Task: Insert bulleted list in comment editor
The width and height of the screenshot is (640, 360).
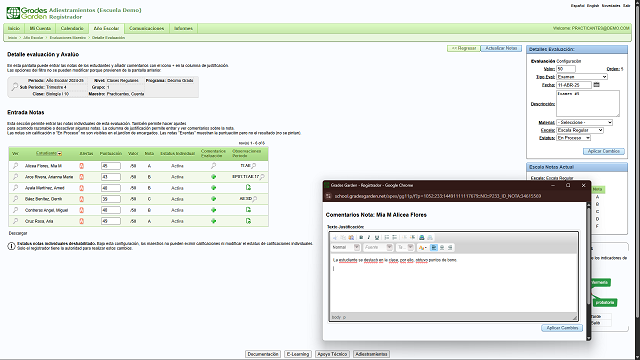Action: [x=394, y=237]
